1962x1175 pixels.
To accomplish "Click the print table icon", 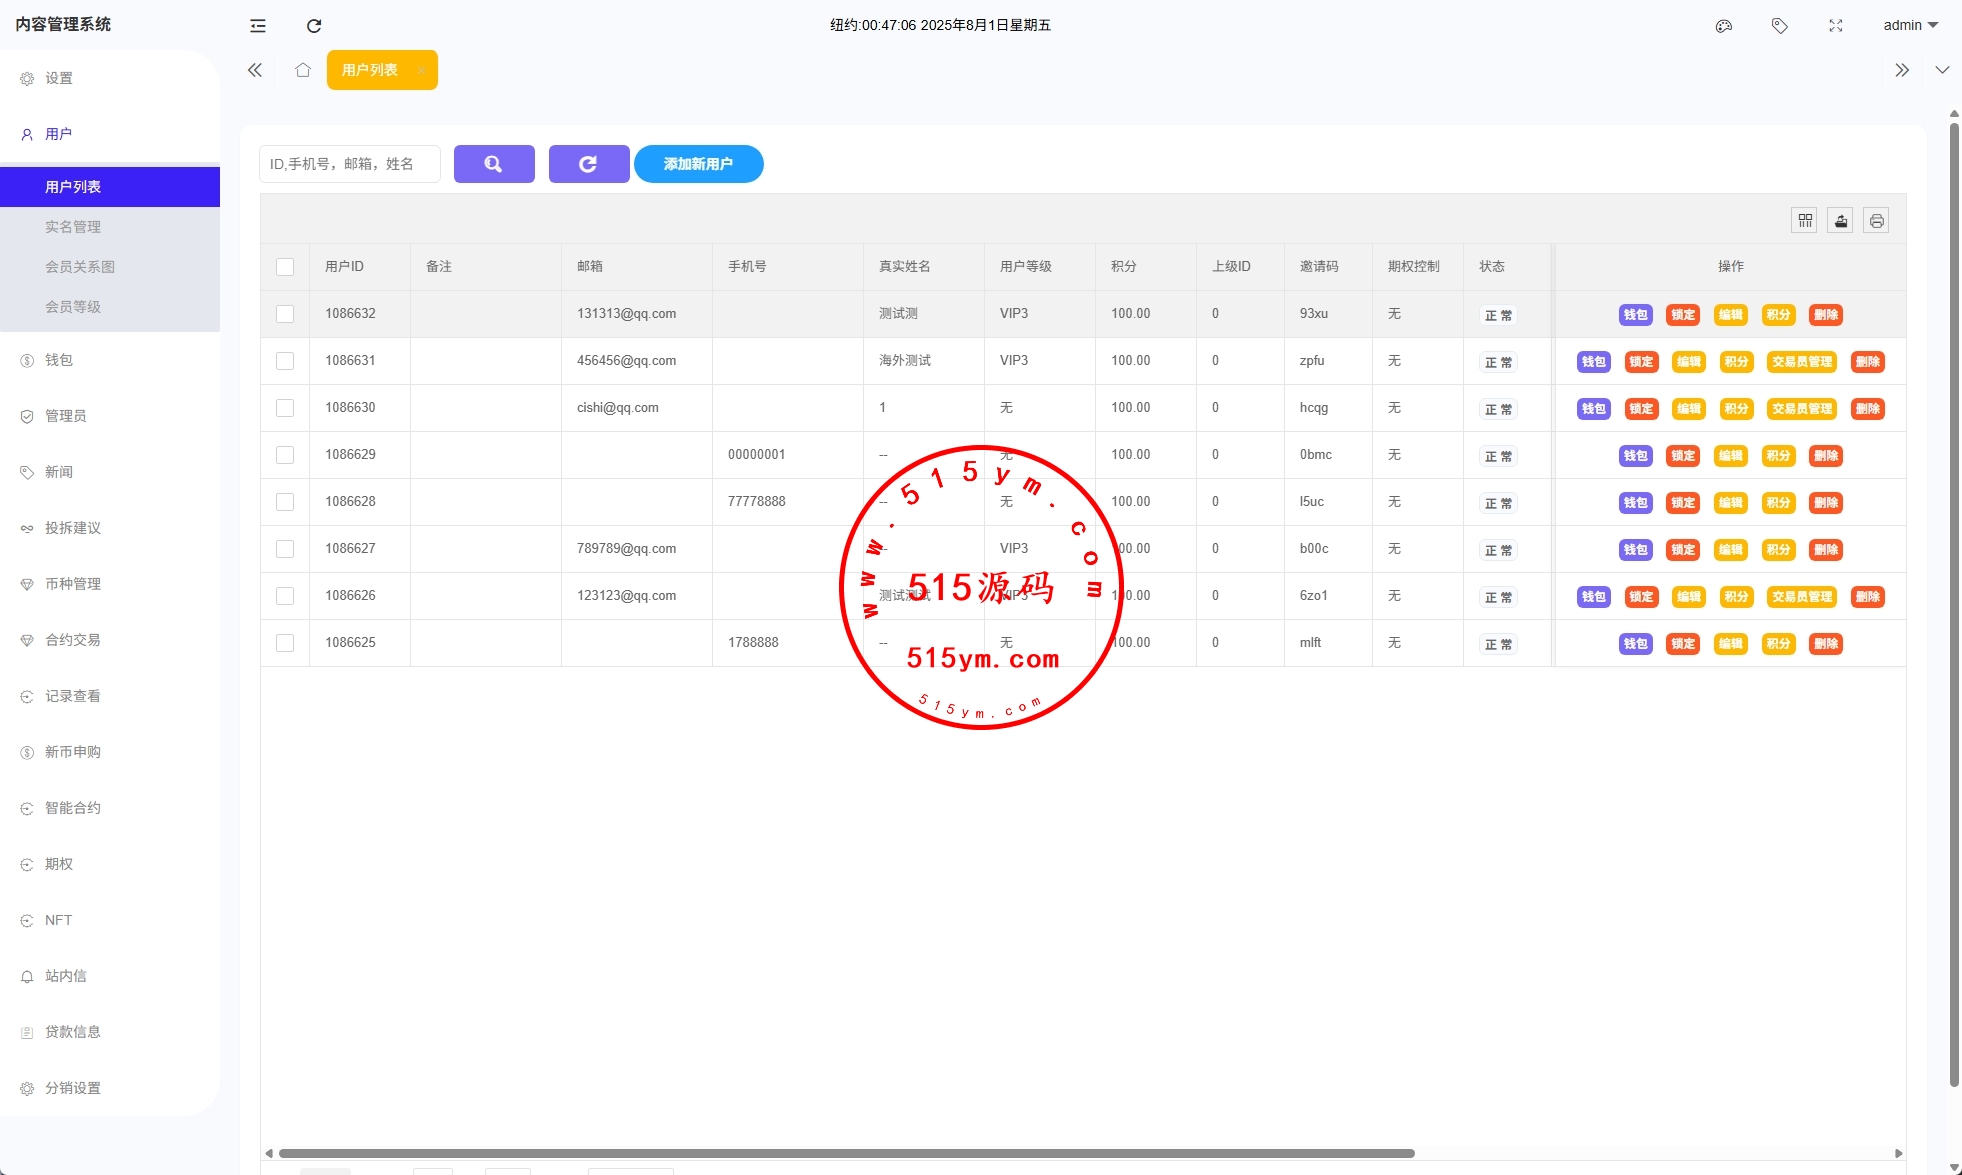I will pyautogui.click(x=1877, y=221).
